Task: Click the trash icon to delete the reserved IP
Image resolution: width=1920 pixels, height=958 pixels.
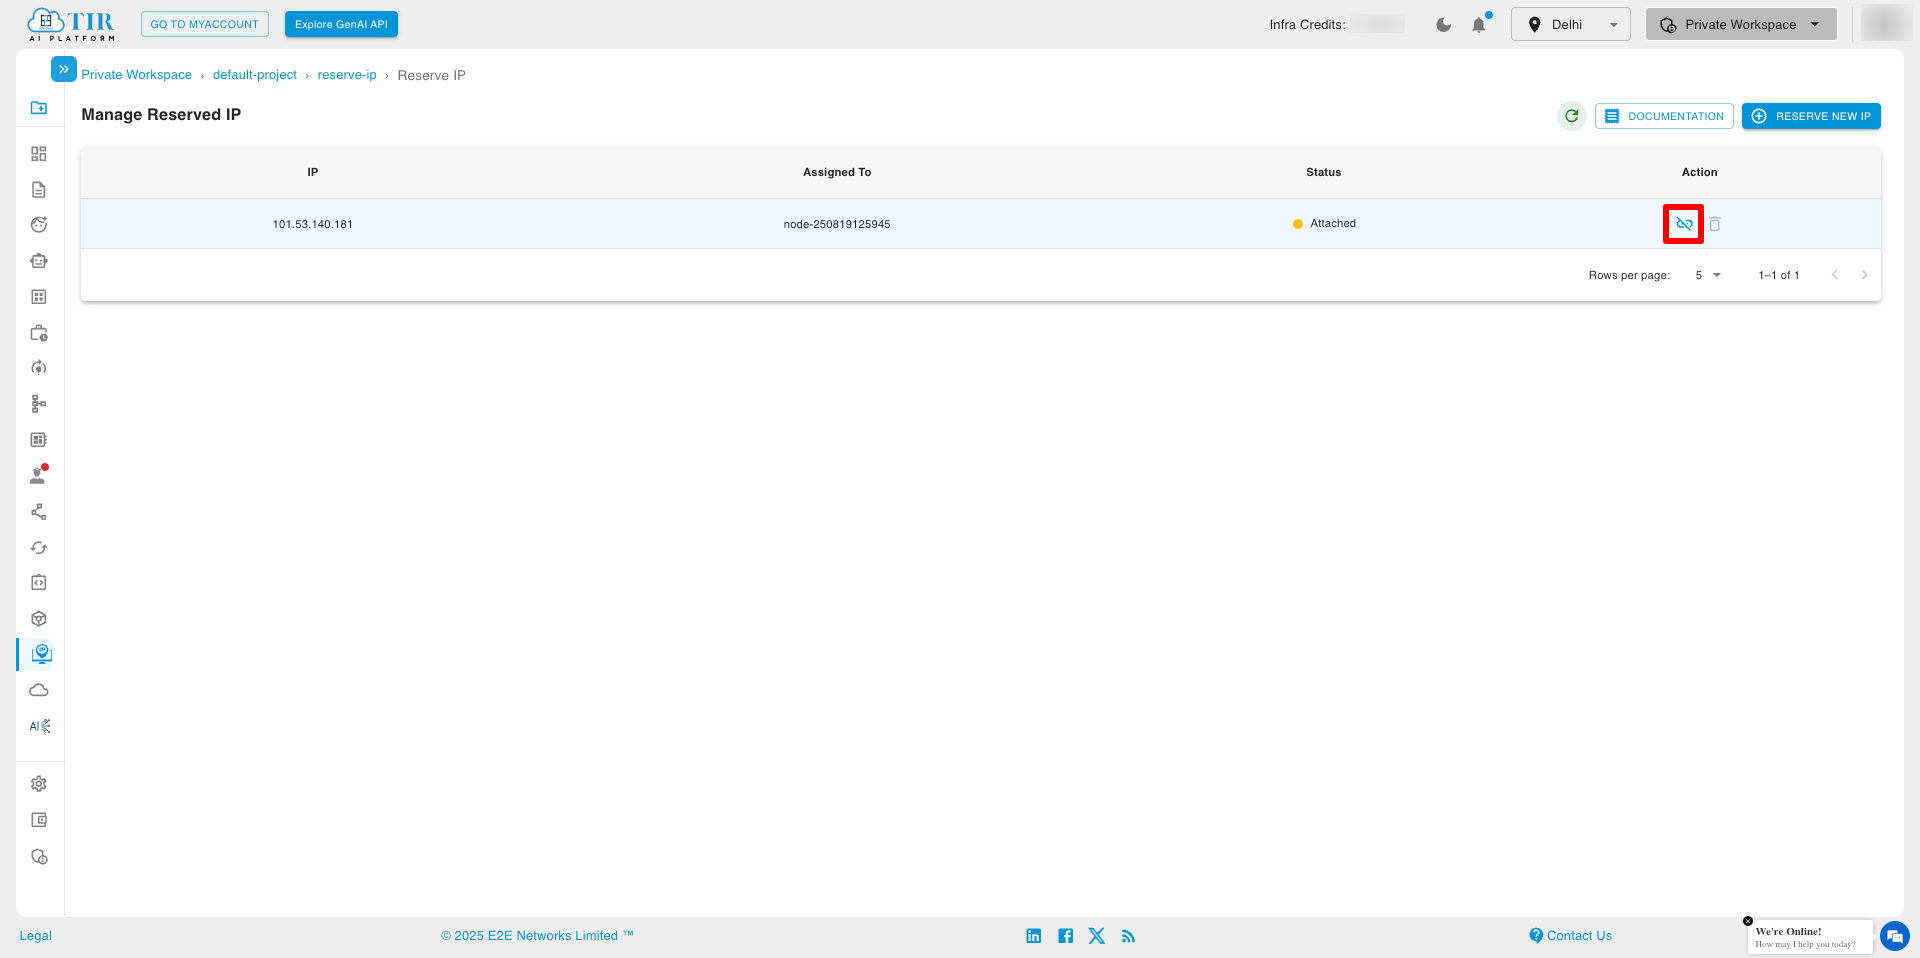Action: point(1715,223)
